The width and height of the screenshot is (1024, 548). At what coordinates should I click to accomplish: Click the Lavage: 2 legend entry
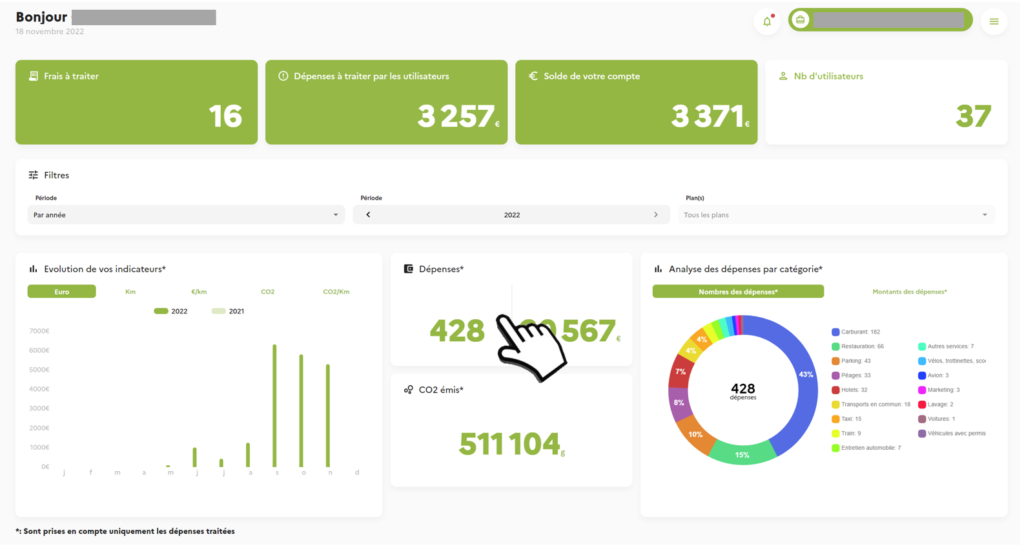pos(936,404)
